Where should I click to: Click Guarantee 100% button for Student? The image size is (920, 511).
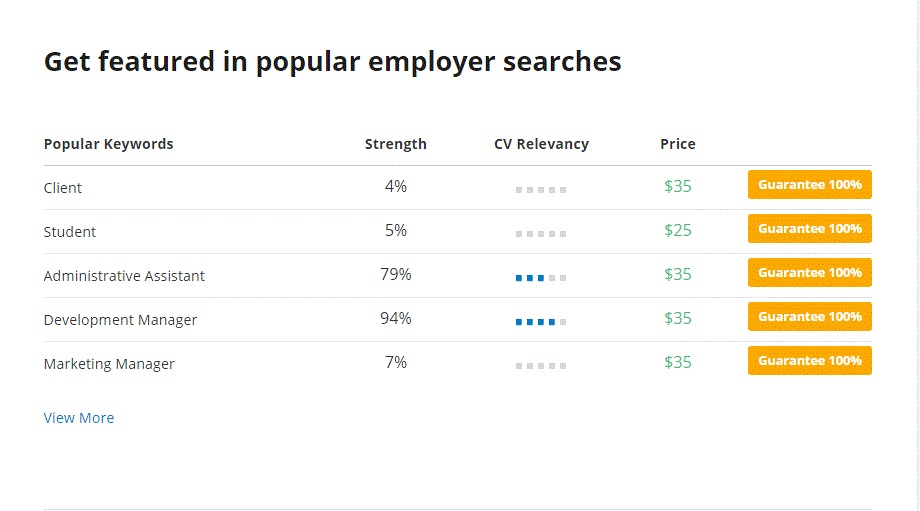pos(809,229)
